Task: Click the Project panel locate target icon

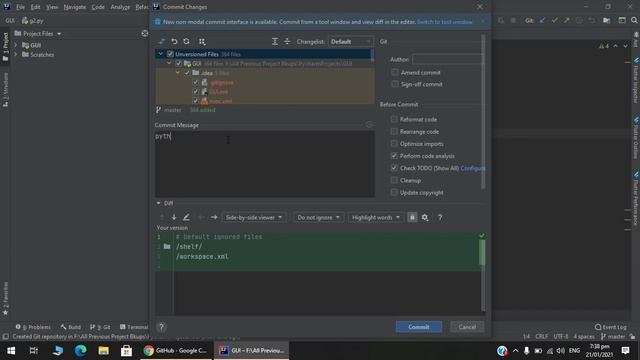Action: (144, 33)
